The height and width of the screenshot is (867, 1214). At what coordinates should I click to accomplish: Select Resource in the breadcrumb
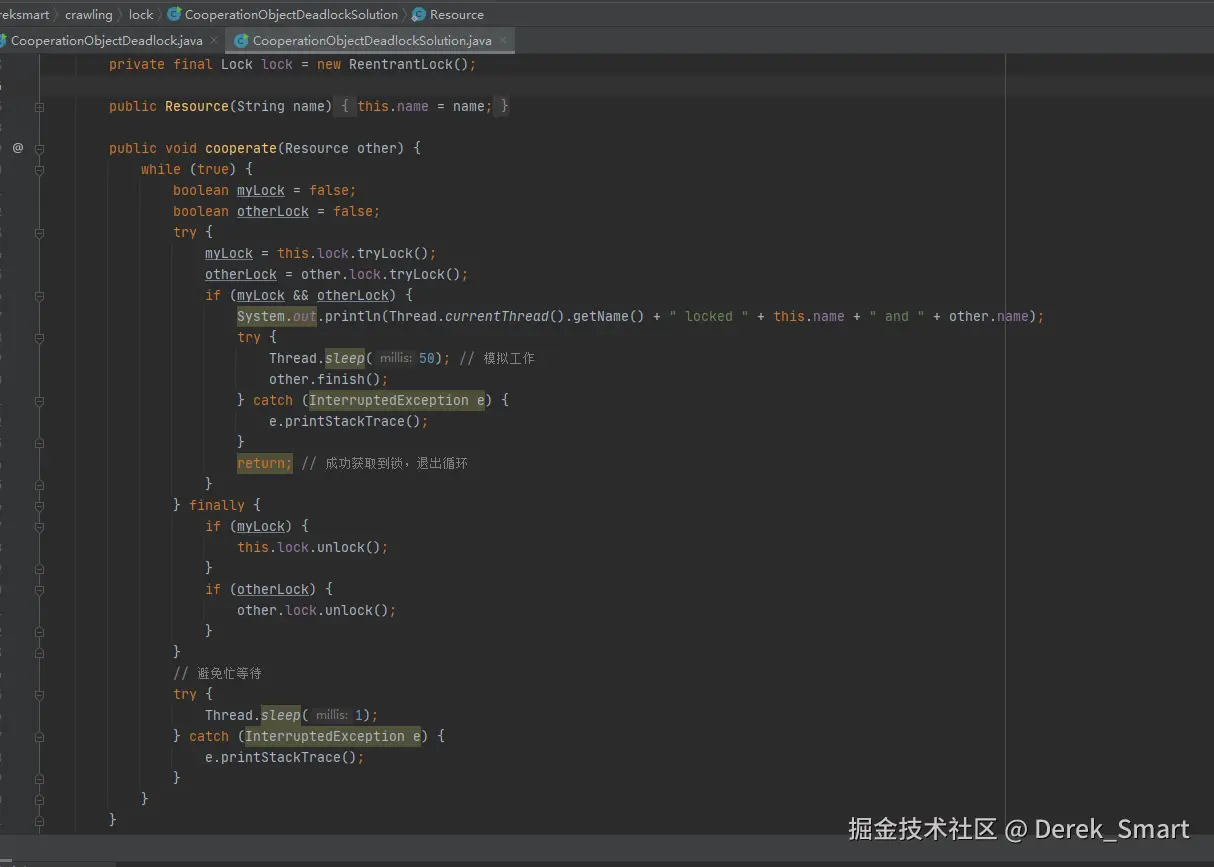click(457, 14)
